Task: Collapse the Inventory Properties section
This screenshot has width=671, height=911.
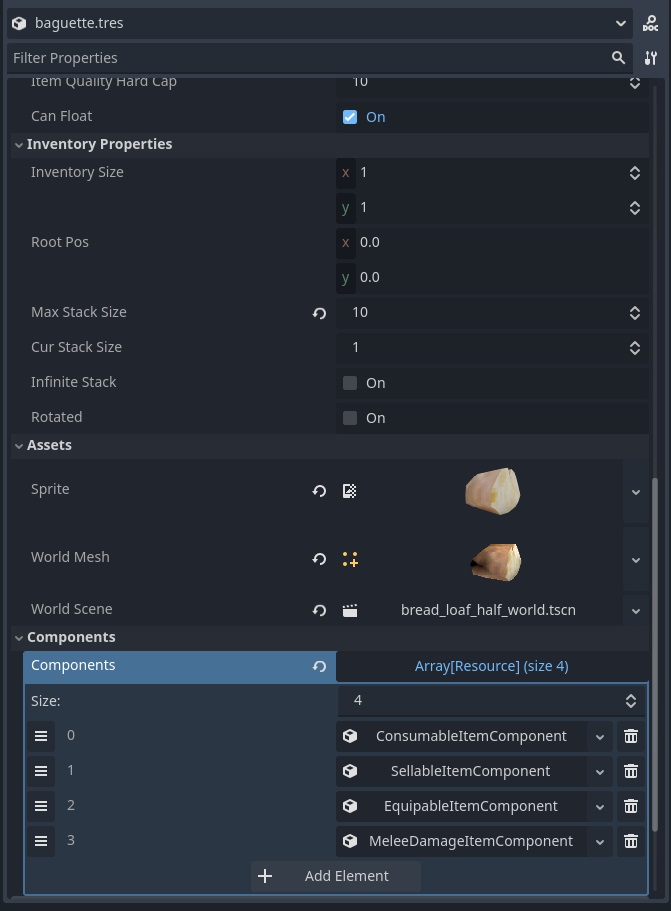Action: [x=19, y=145]
